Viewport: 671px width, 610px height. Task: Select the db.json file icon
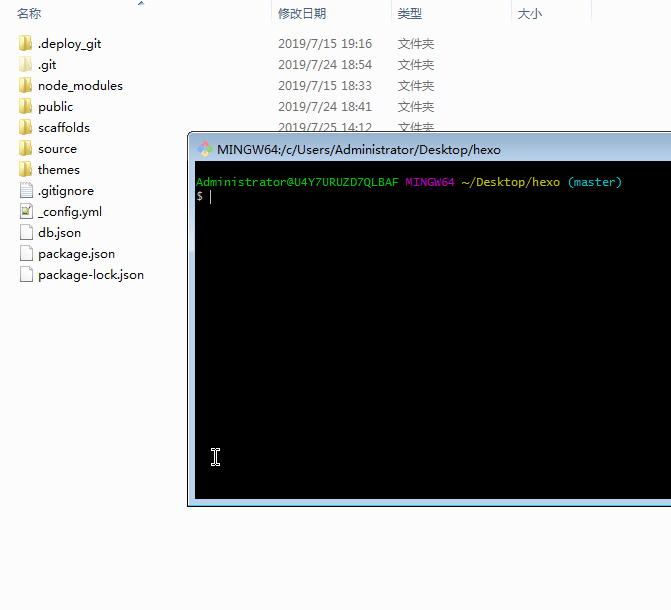(x=26, y=232)
